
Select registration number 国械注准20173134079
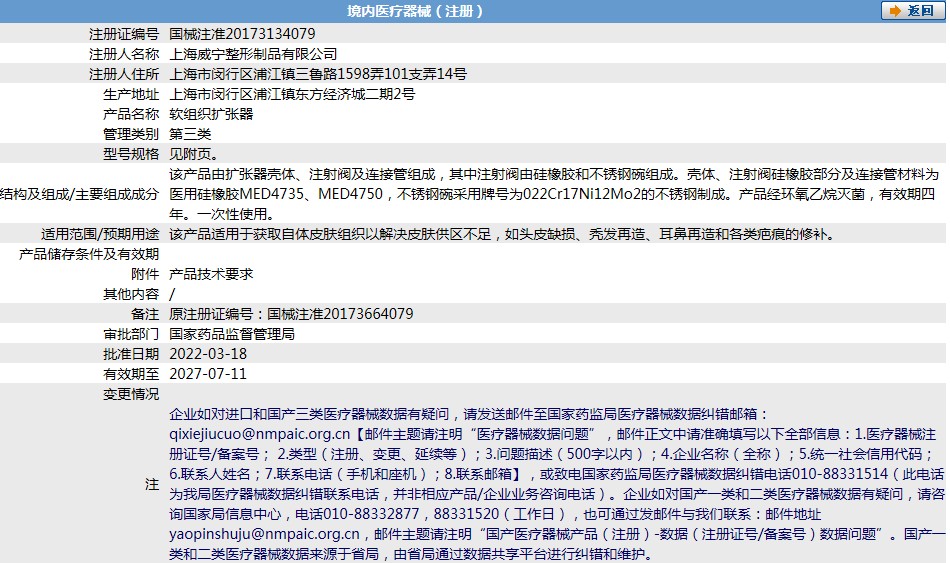(242, 34)
